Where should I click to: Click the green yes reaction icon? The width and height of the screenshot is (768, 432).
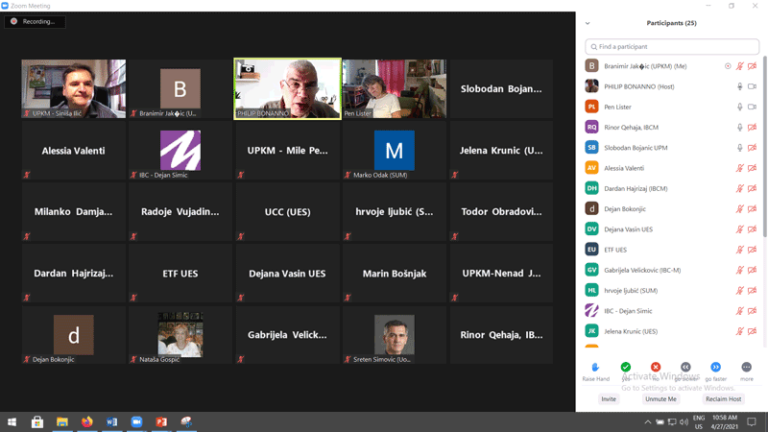(x=625, y=367)
